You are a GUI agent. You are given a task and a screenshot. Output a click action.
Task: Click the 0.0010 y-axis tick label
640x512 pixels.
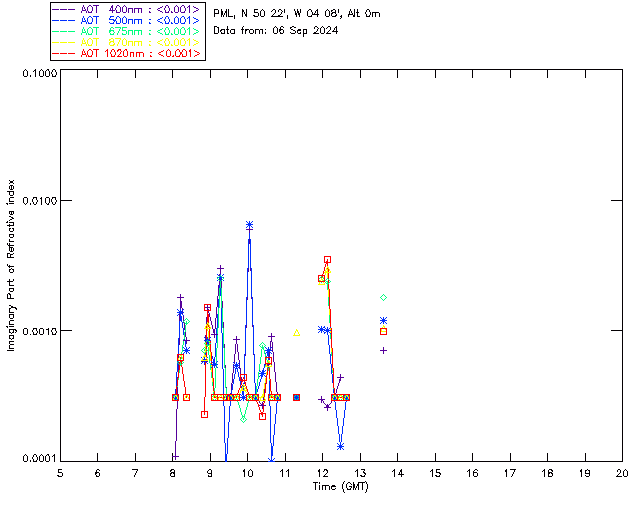[x=37, y=331]
